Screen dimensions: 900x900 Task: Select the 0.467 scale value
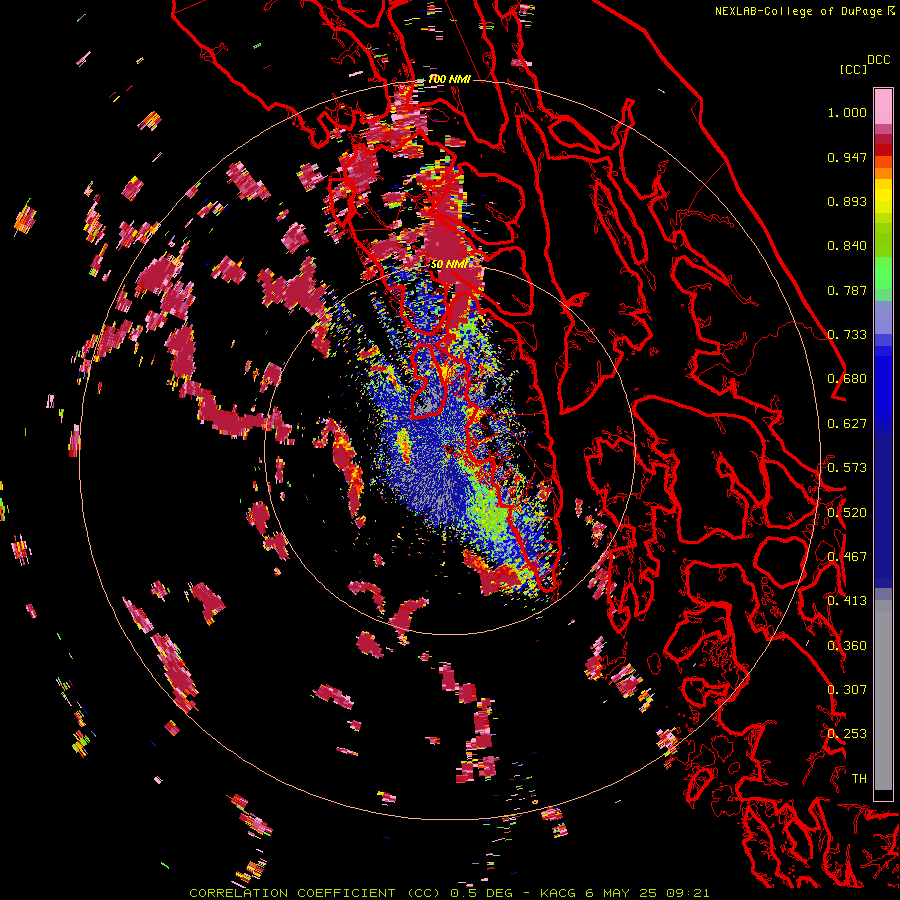(x=847, y=557)
